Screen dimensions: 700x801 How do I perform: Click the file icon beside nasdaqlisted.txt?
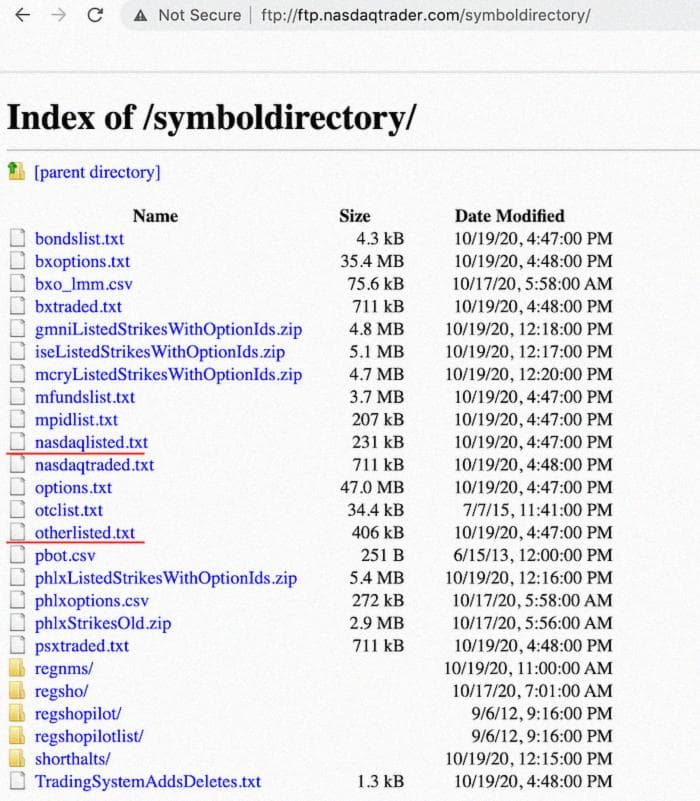(x=17, y=441)
